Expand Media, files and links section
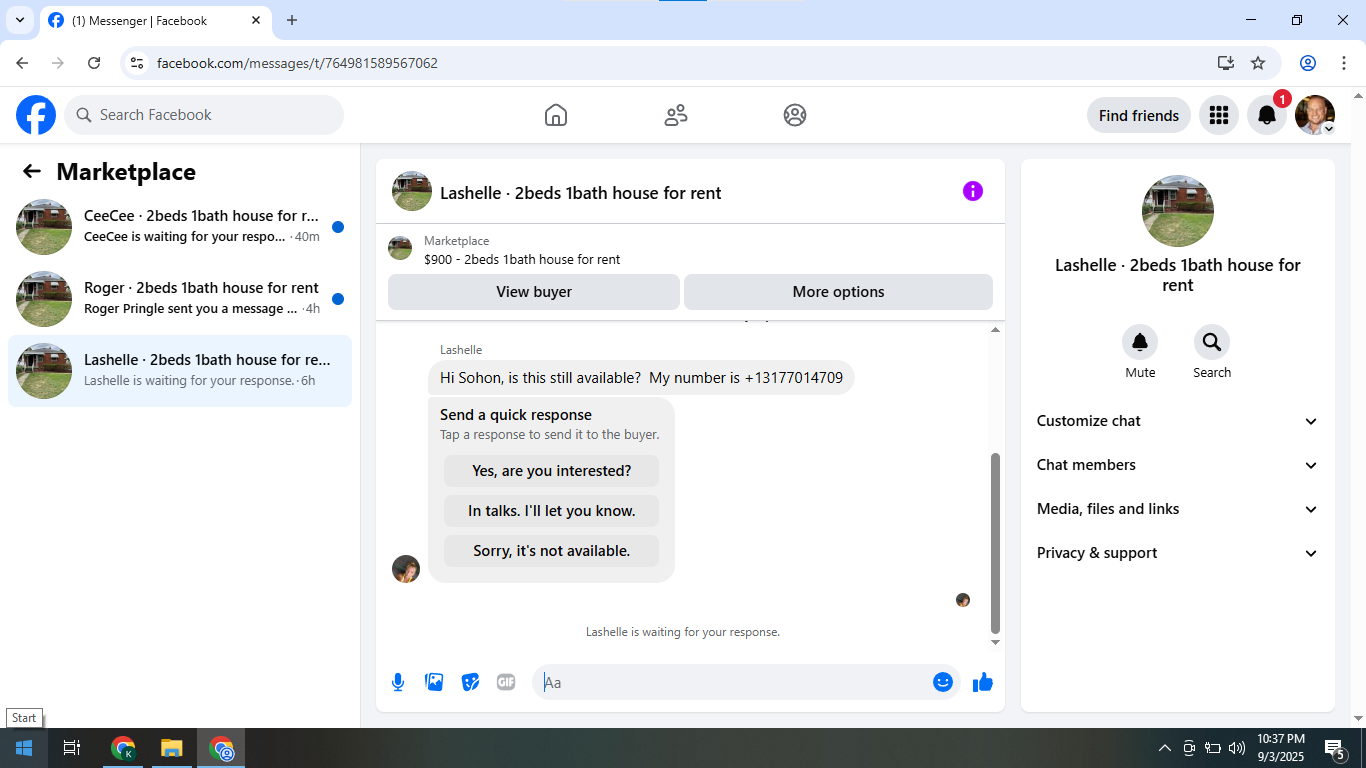The image size is (1366, 768). tap(1178, 509)
